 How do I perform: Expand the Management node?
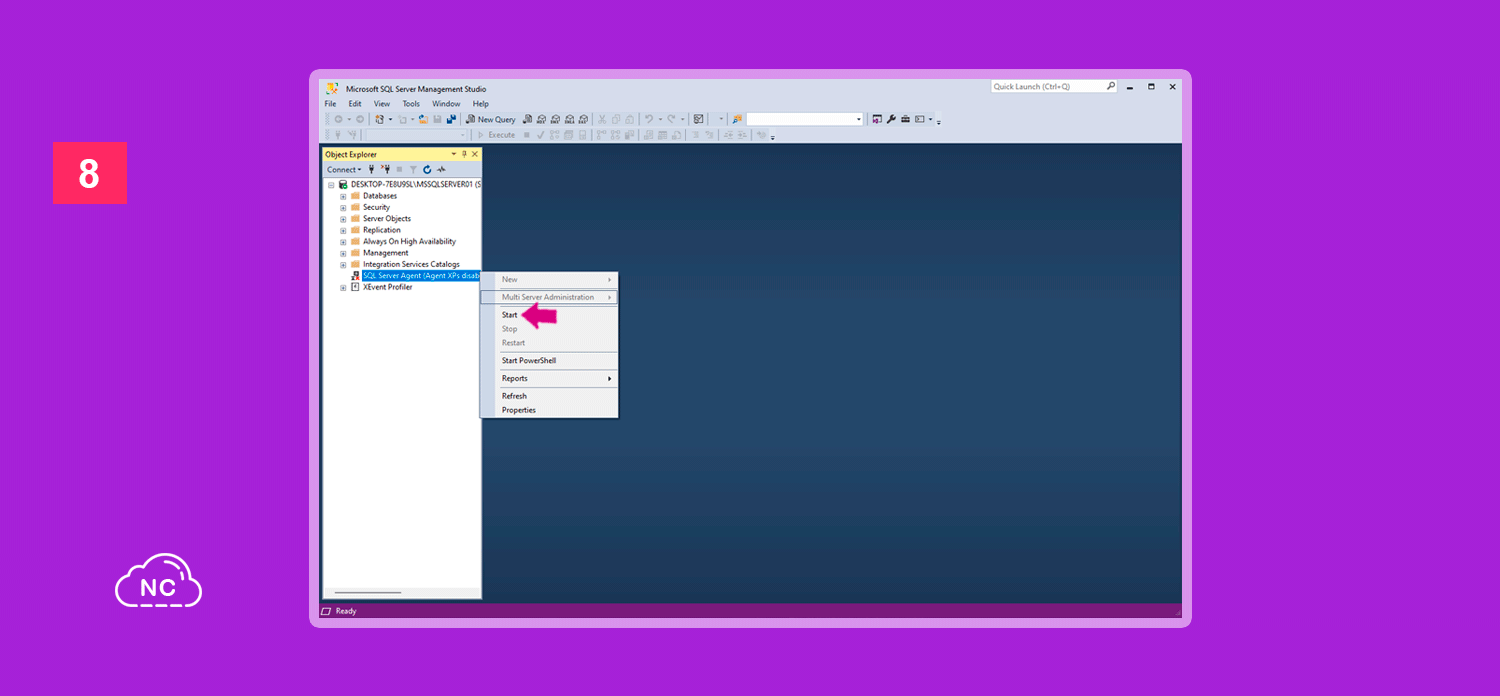point(343,253)
